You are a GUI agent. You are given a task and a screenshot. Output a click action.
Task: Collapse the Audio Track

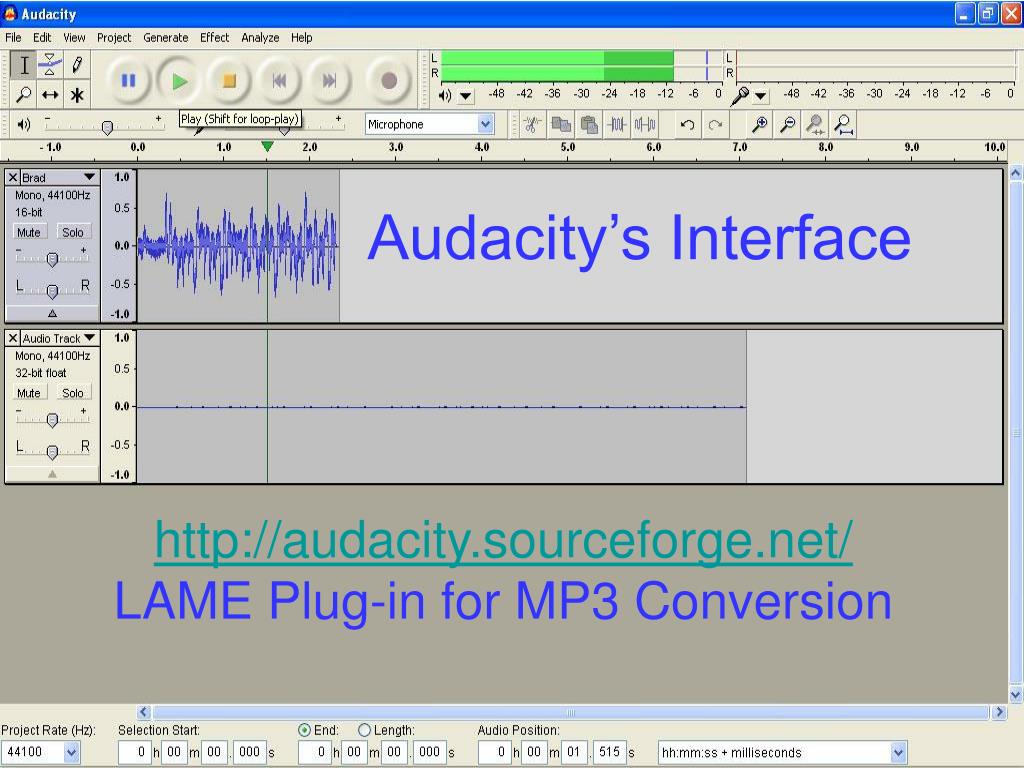52,474
